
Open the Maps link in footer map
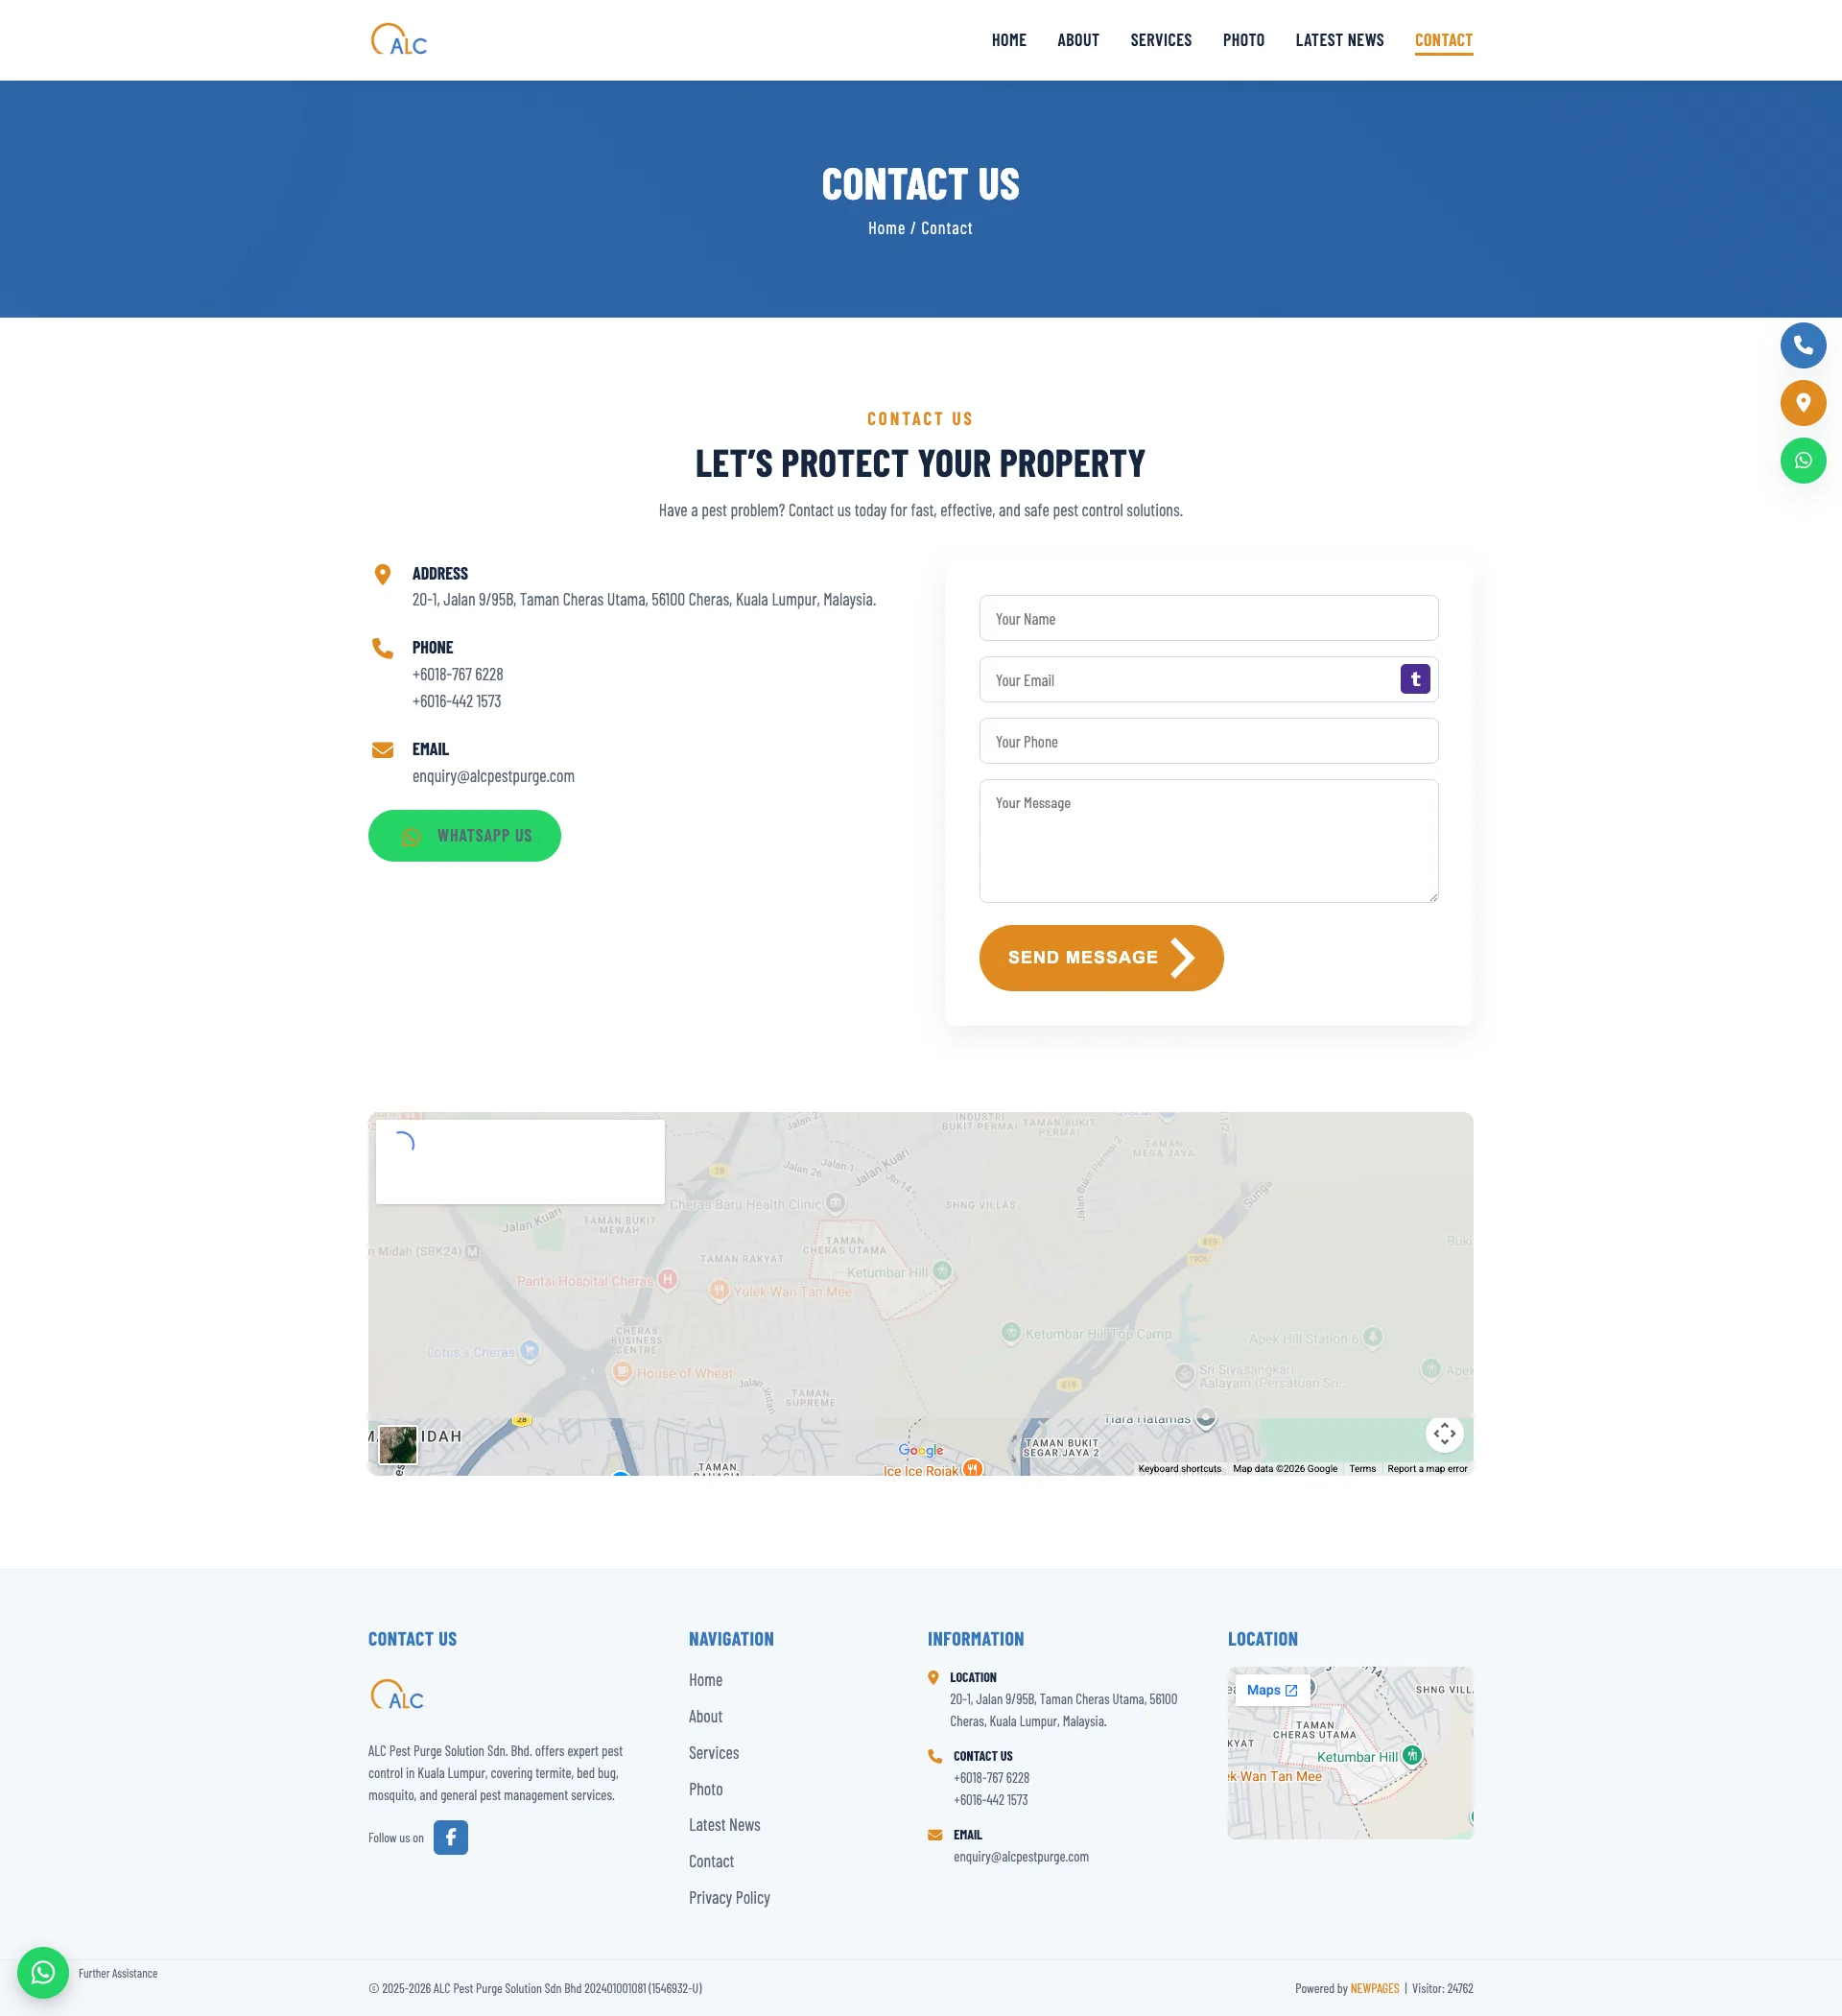click(x=1271, y=1690)
